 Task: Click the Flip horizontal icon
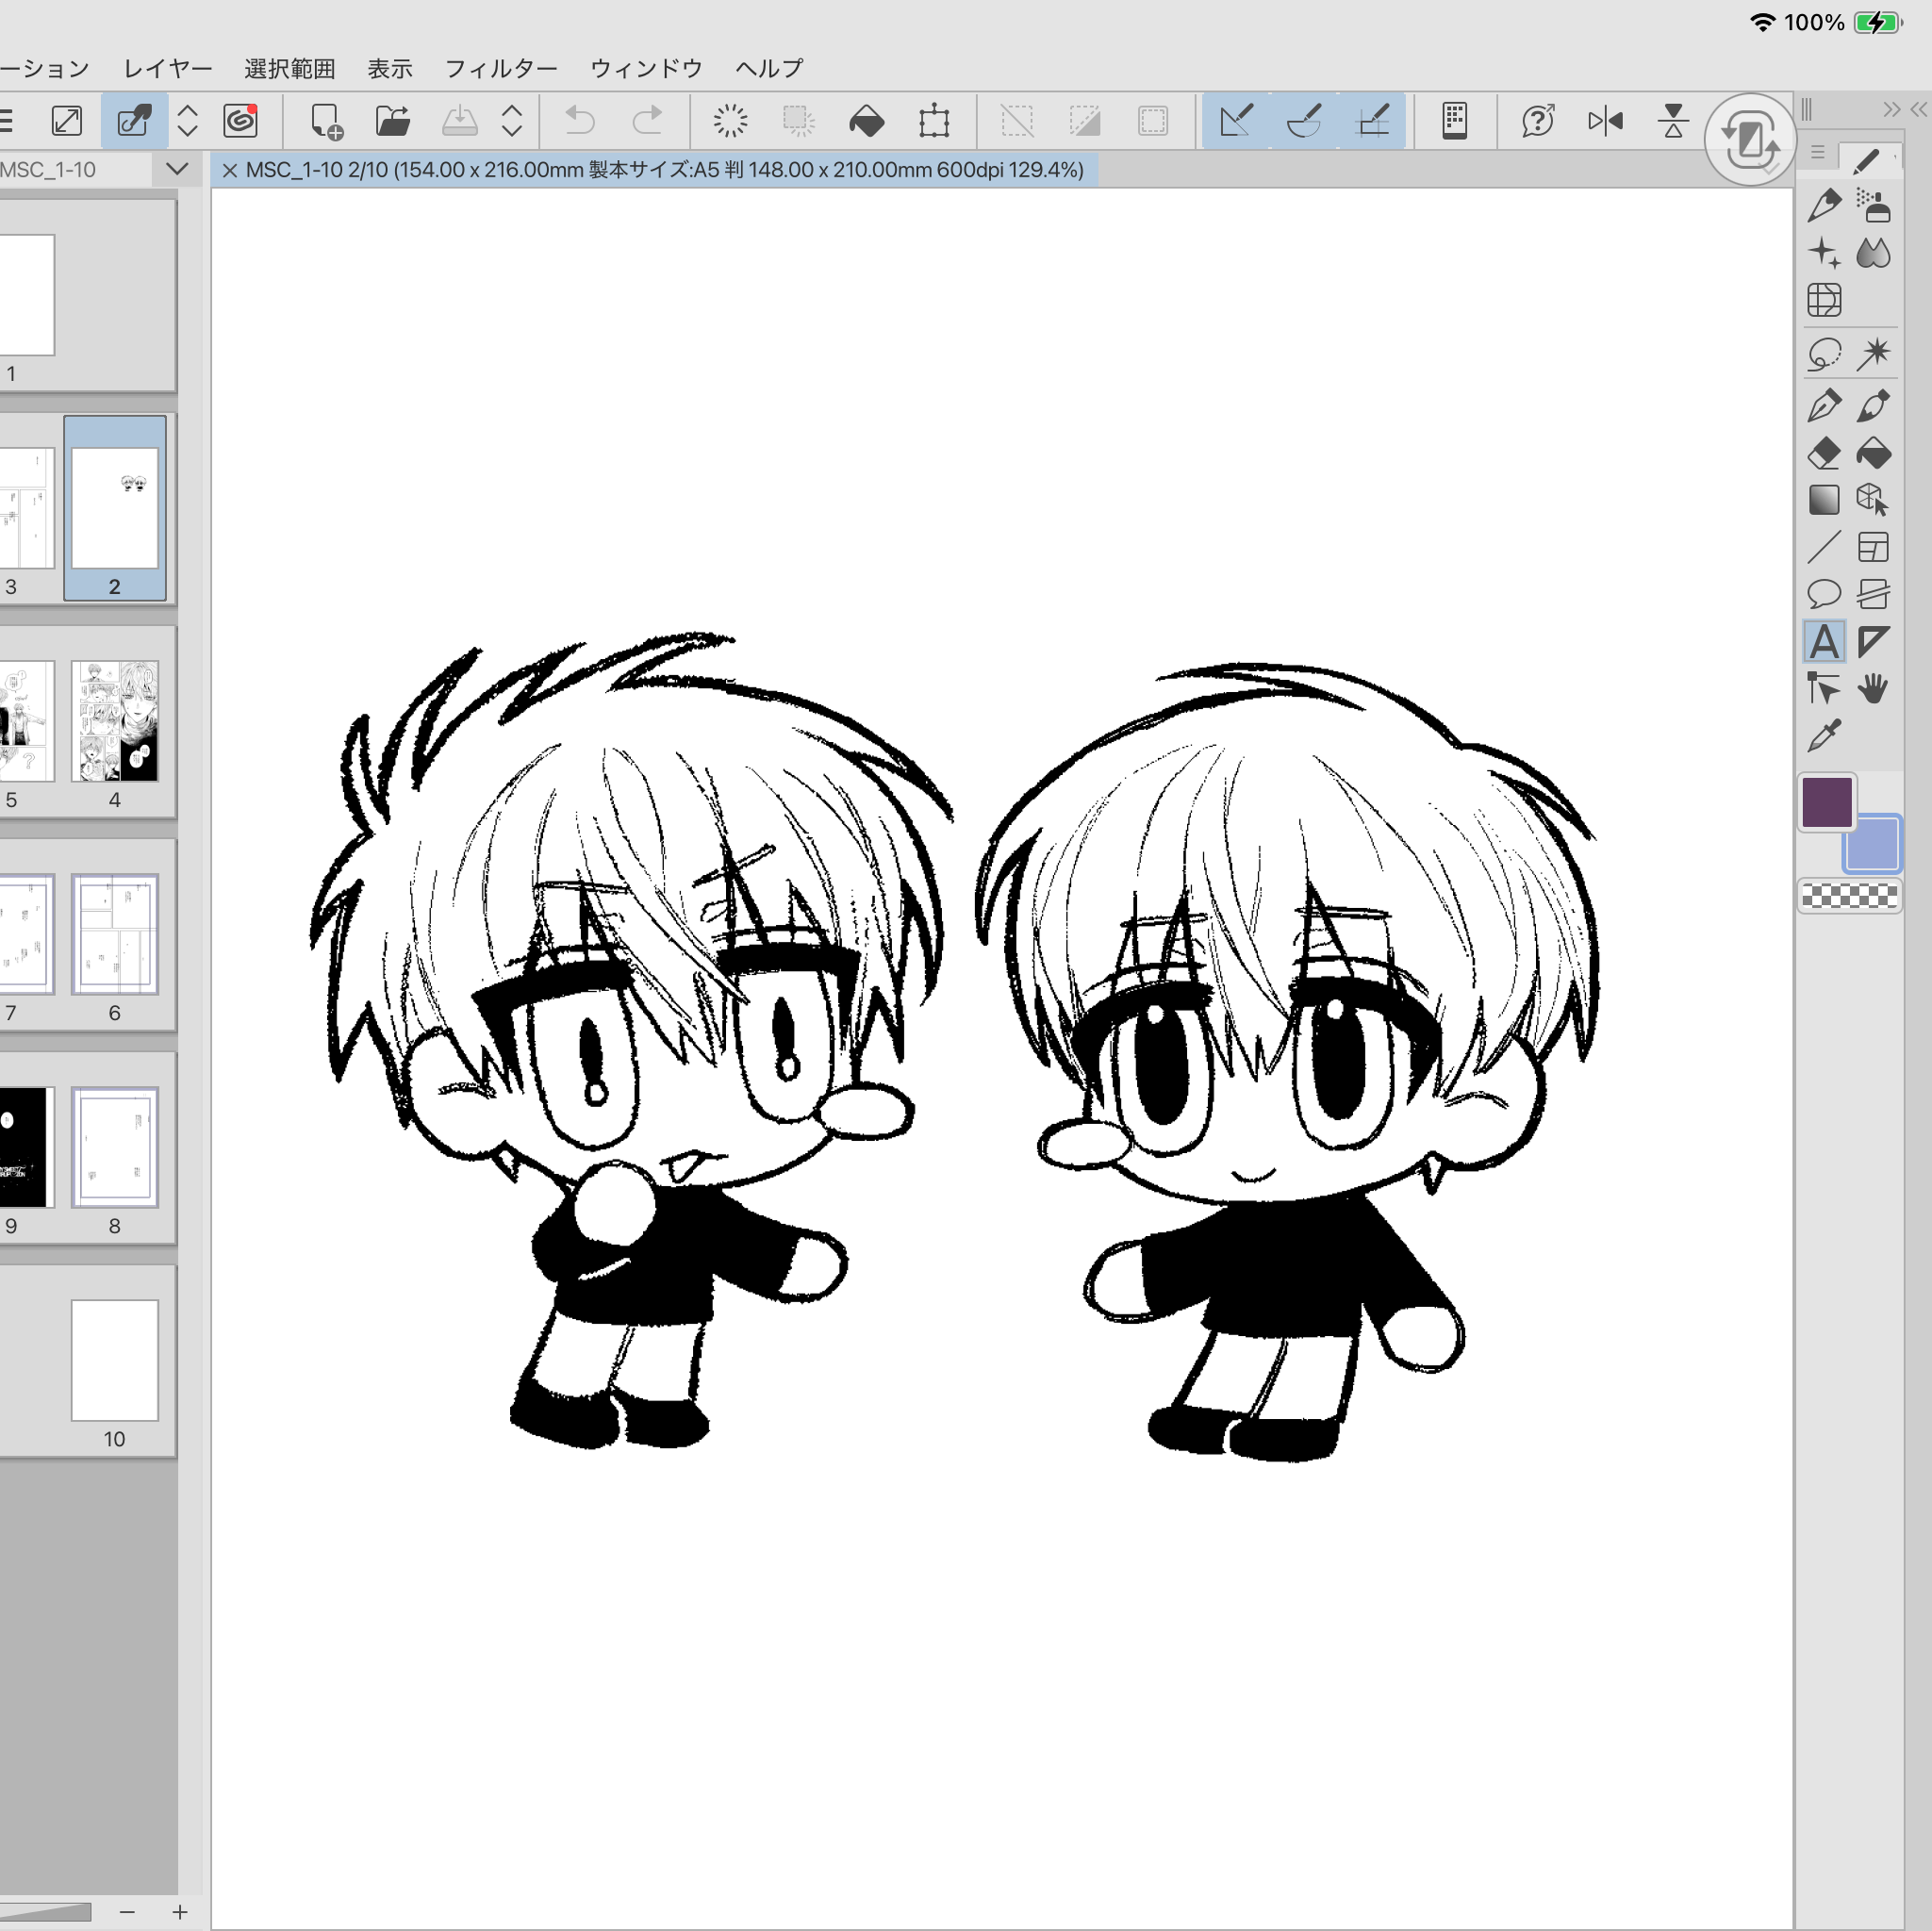point(1604,121)
